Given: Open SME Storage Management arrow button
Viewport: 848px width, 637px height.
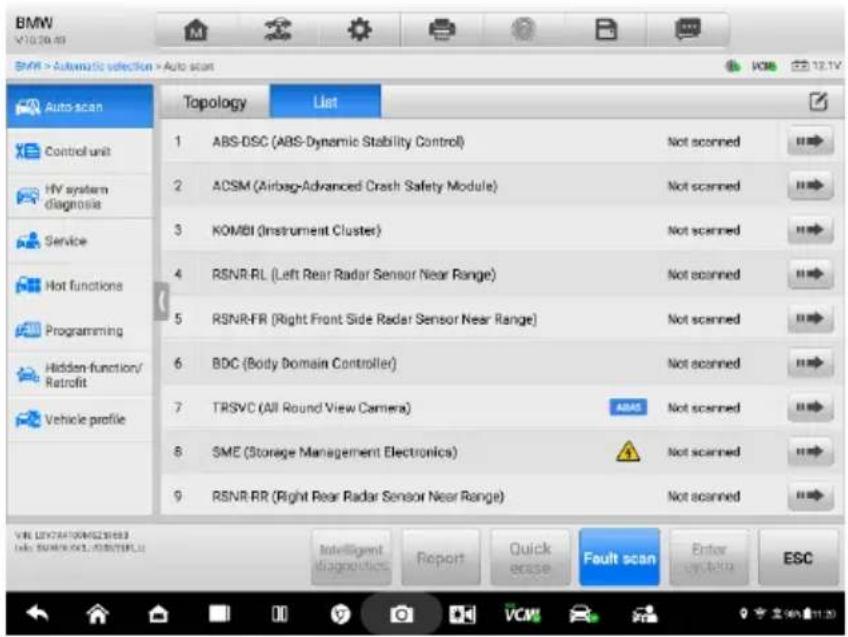Looking at the screenshot, I should [x=810, y=452].
